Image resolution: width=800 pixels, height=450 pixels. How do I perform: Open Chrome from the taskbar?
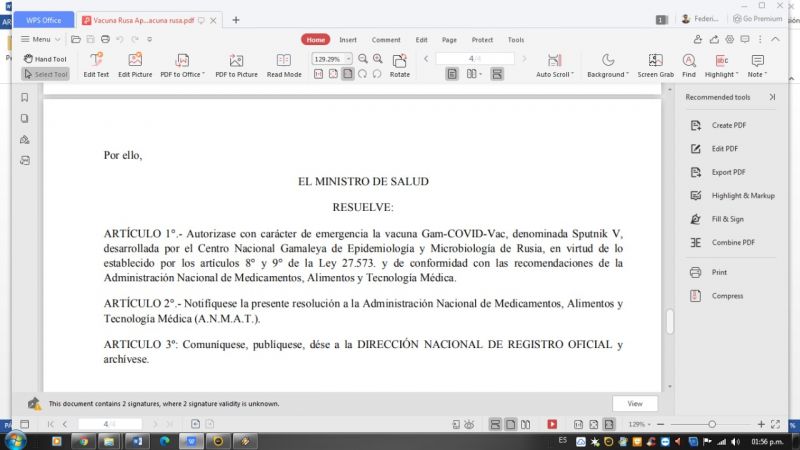83,441
